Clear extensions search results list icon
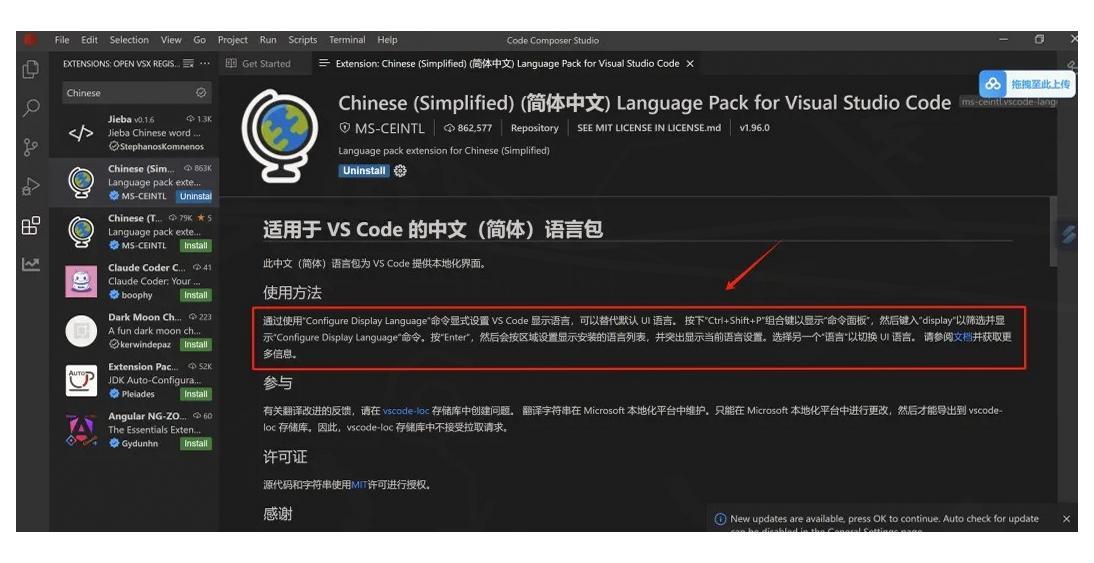The height and width of the screenshot is (563, 1094). (188, 63)
